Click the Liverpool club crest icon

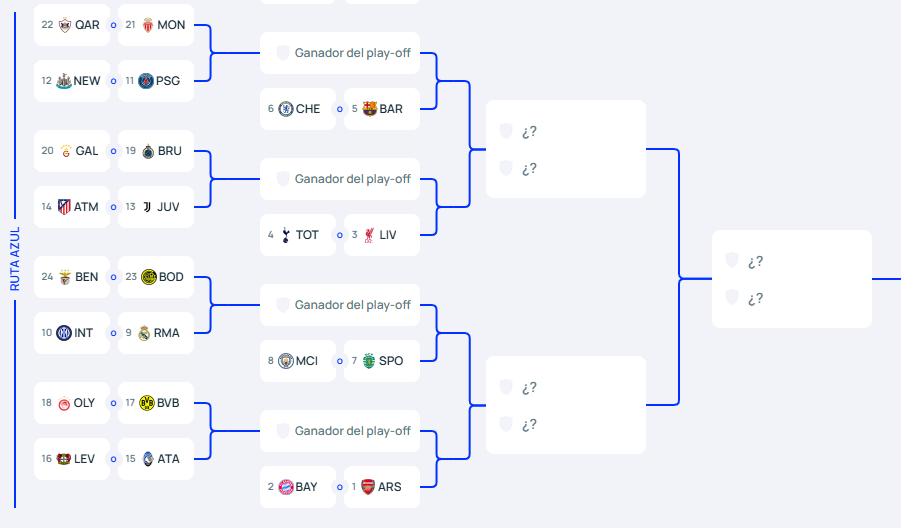point(370,235)
